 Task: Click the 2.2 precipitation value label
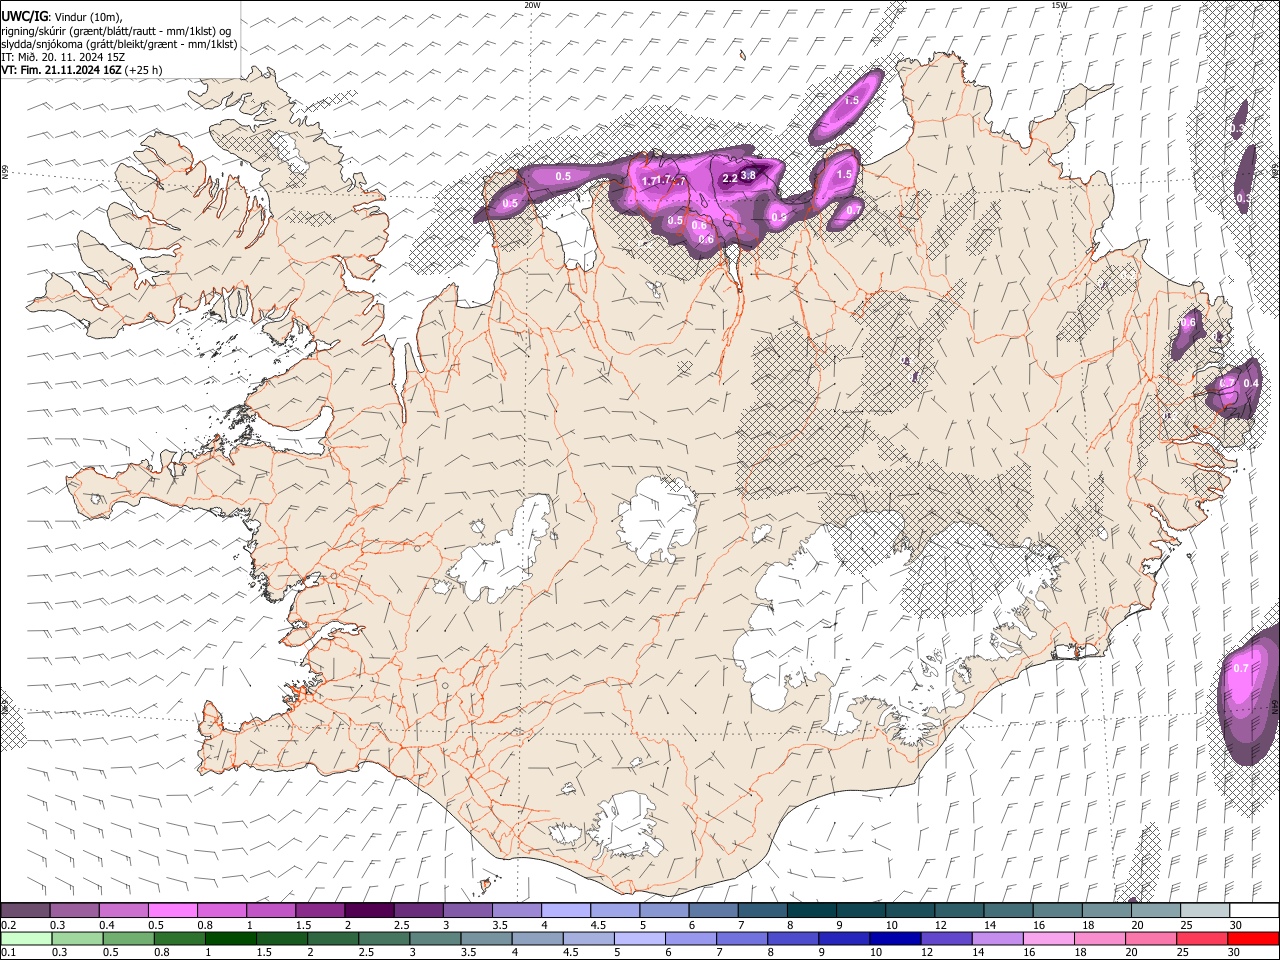[730, 179]
